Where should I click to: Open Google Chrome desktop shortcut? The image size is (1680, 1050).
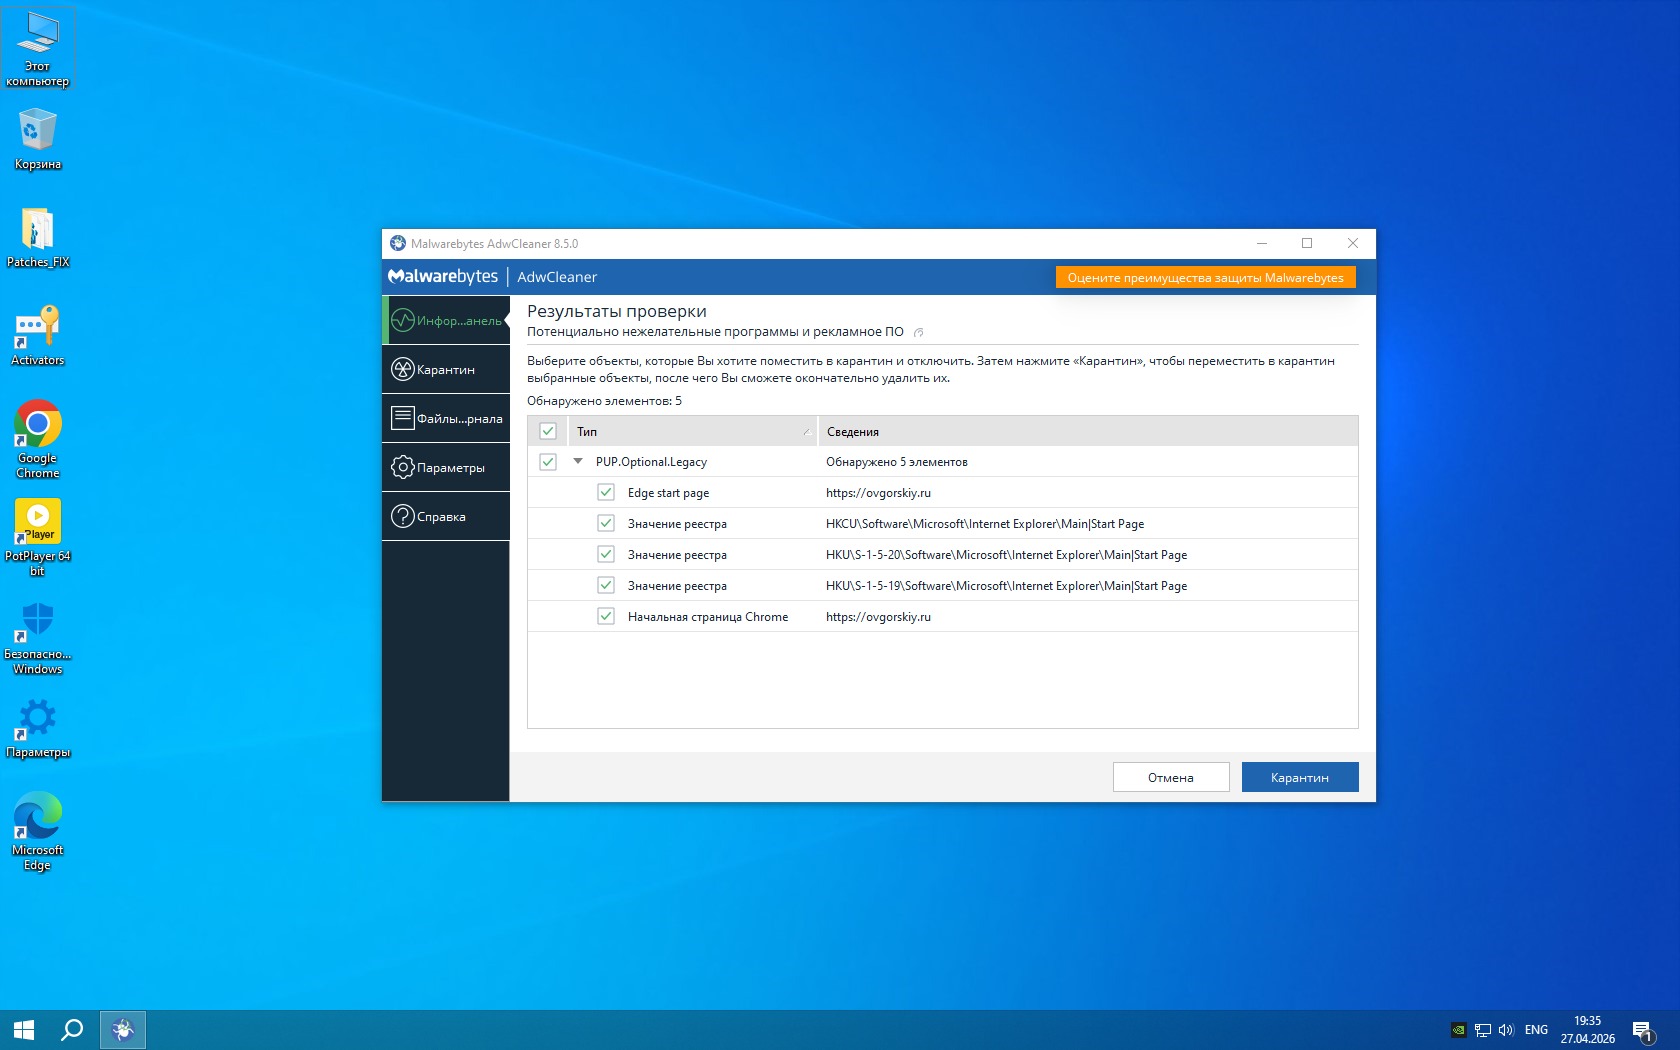38,428
